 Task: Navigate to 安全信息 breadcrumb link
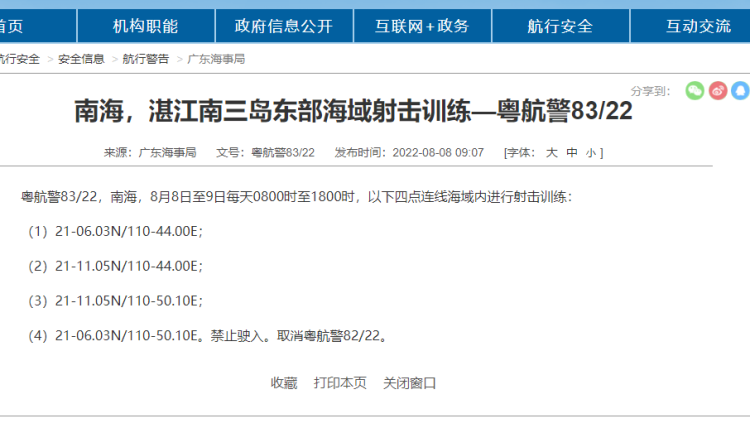[81, 59]
